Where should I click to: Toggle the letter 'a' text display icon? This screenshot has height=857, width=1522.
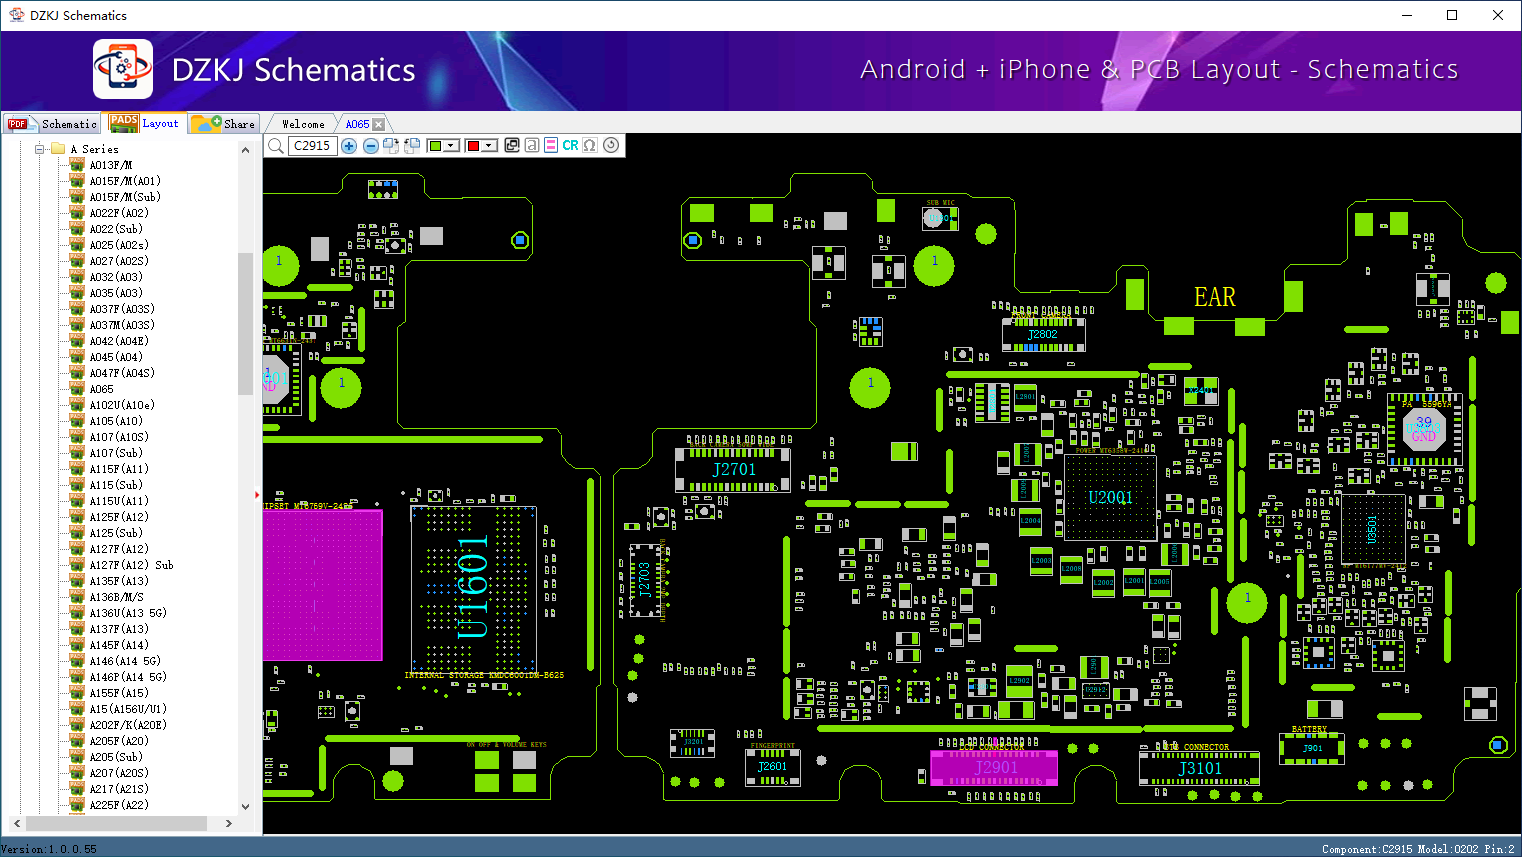pos(531,145)
